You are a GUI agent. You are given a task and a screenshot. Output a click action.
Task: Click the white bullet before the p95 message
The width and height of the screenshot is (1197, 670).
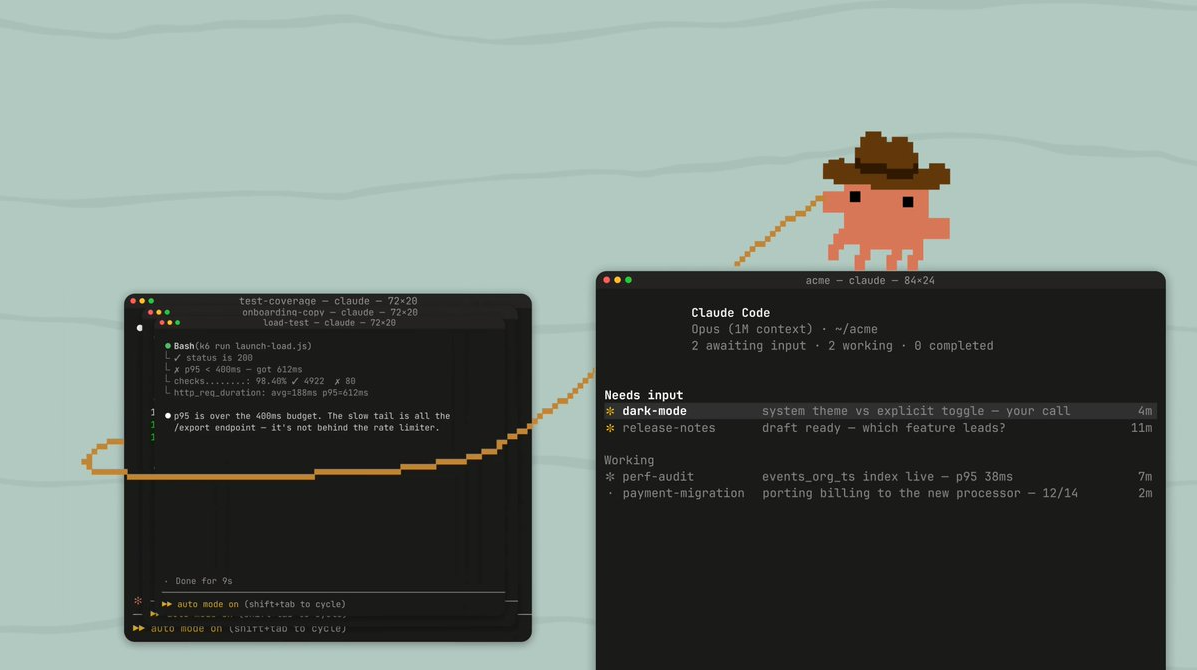168,416
